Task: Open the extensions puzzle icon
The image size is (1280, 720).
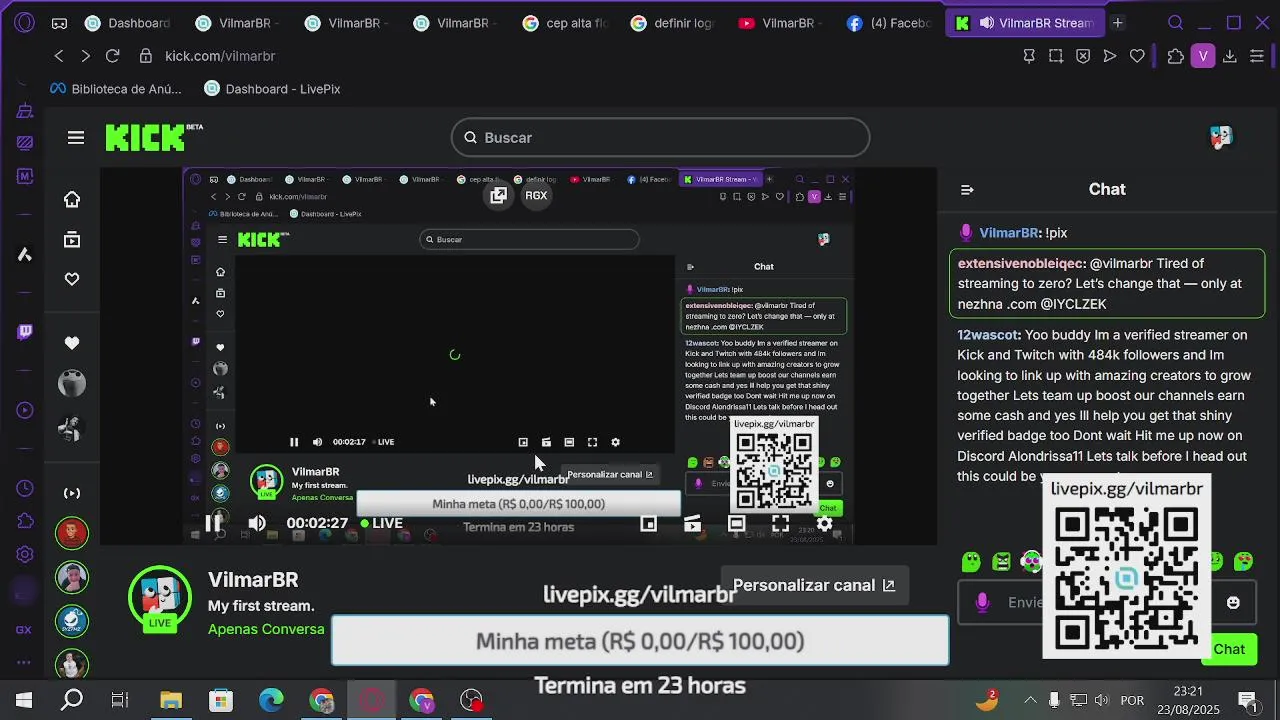Action: (1176, 56)
